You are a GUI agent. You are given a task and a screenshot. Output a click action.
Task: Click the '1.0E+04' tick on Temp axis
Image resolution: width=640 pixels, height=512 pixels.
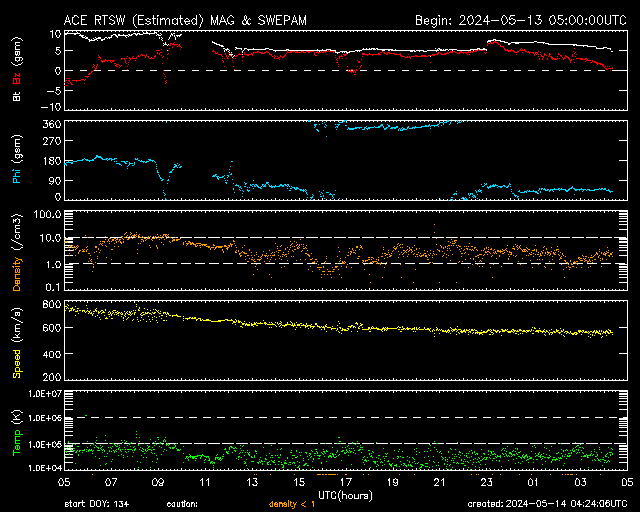[45, 467]
